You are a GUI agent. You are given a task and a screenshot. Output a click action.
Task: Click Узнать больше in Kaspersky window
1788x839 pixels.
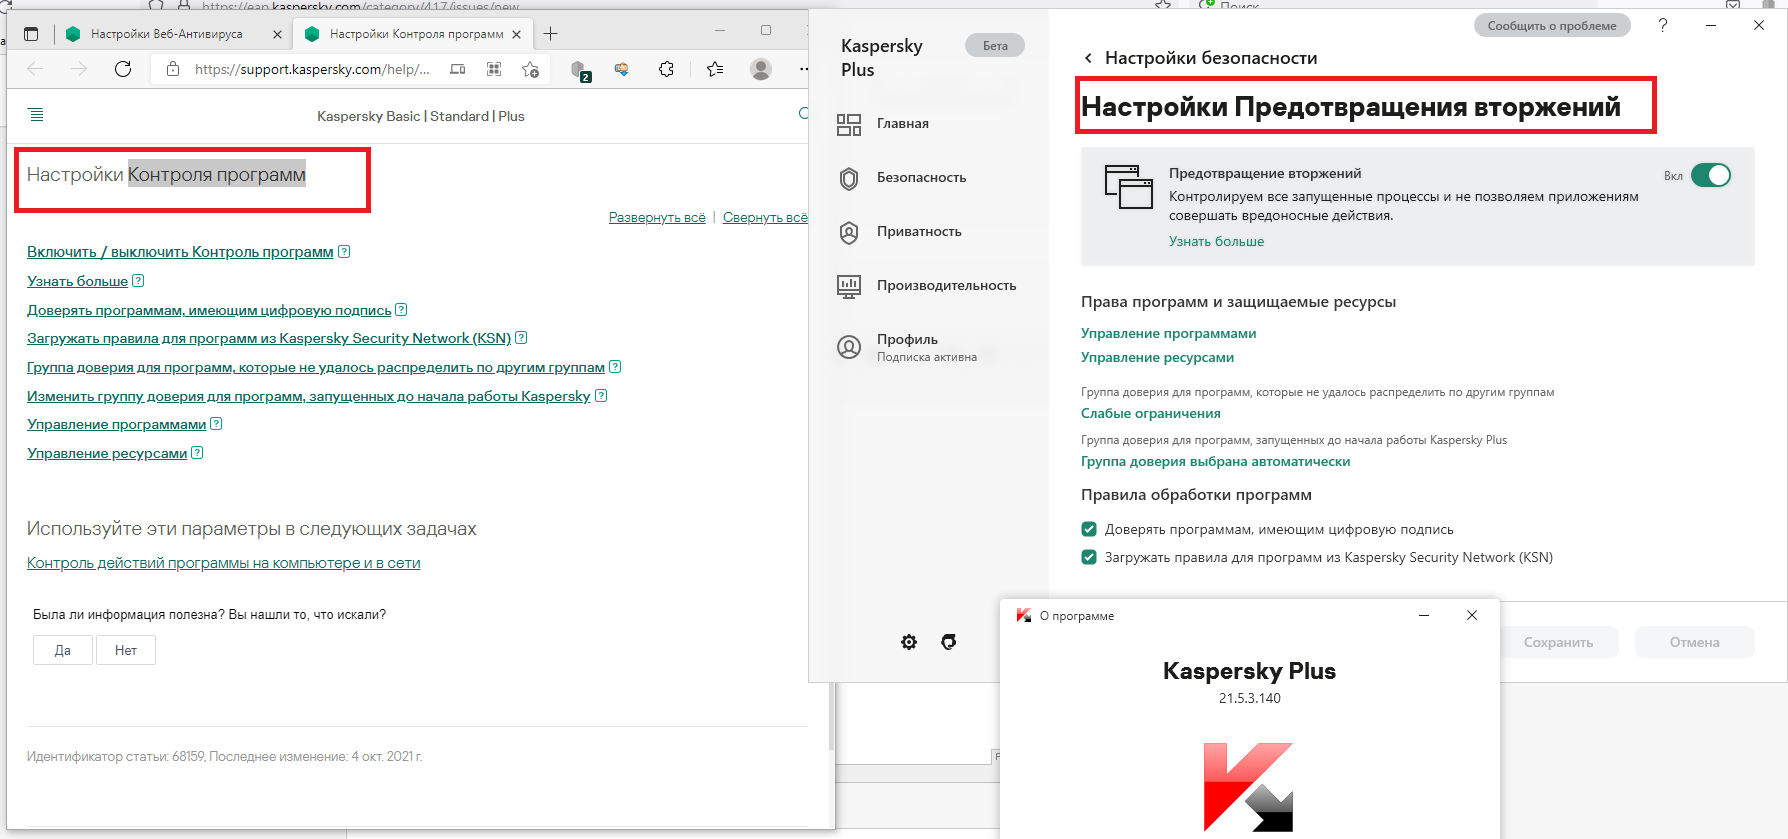coord(1216,241)
